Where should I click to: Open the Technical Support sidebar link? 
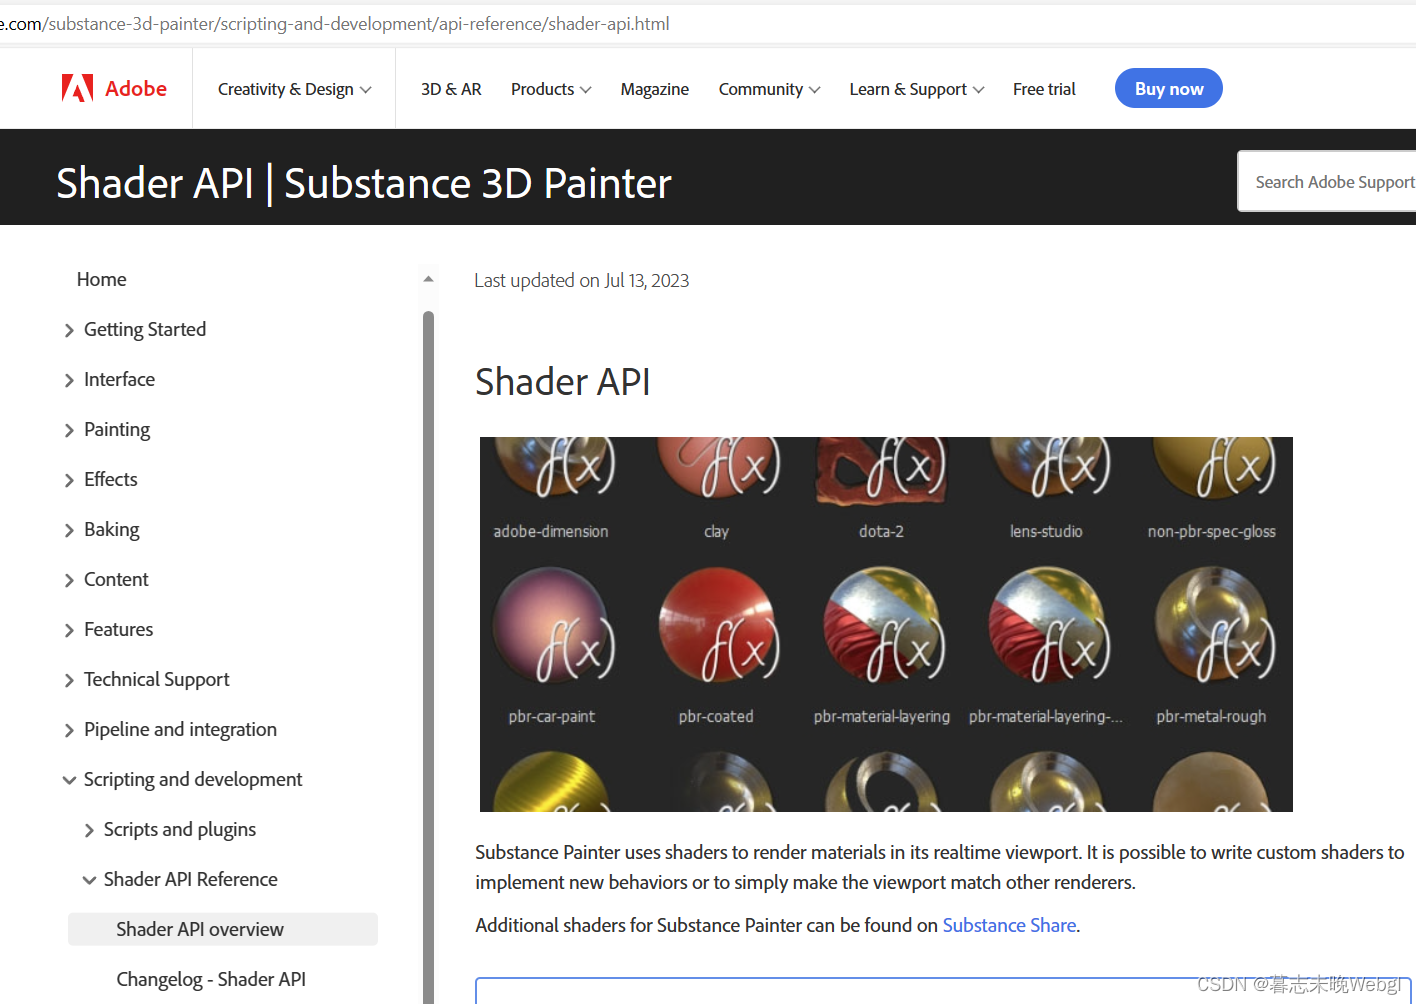[x=157, y=679]
